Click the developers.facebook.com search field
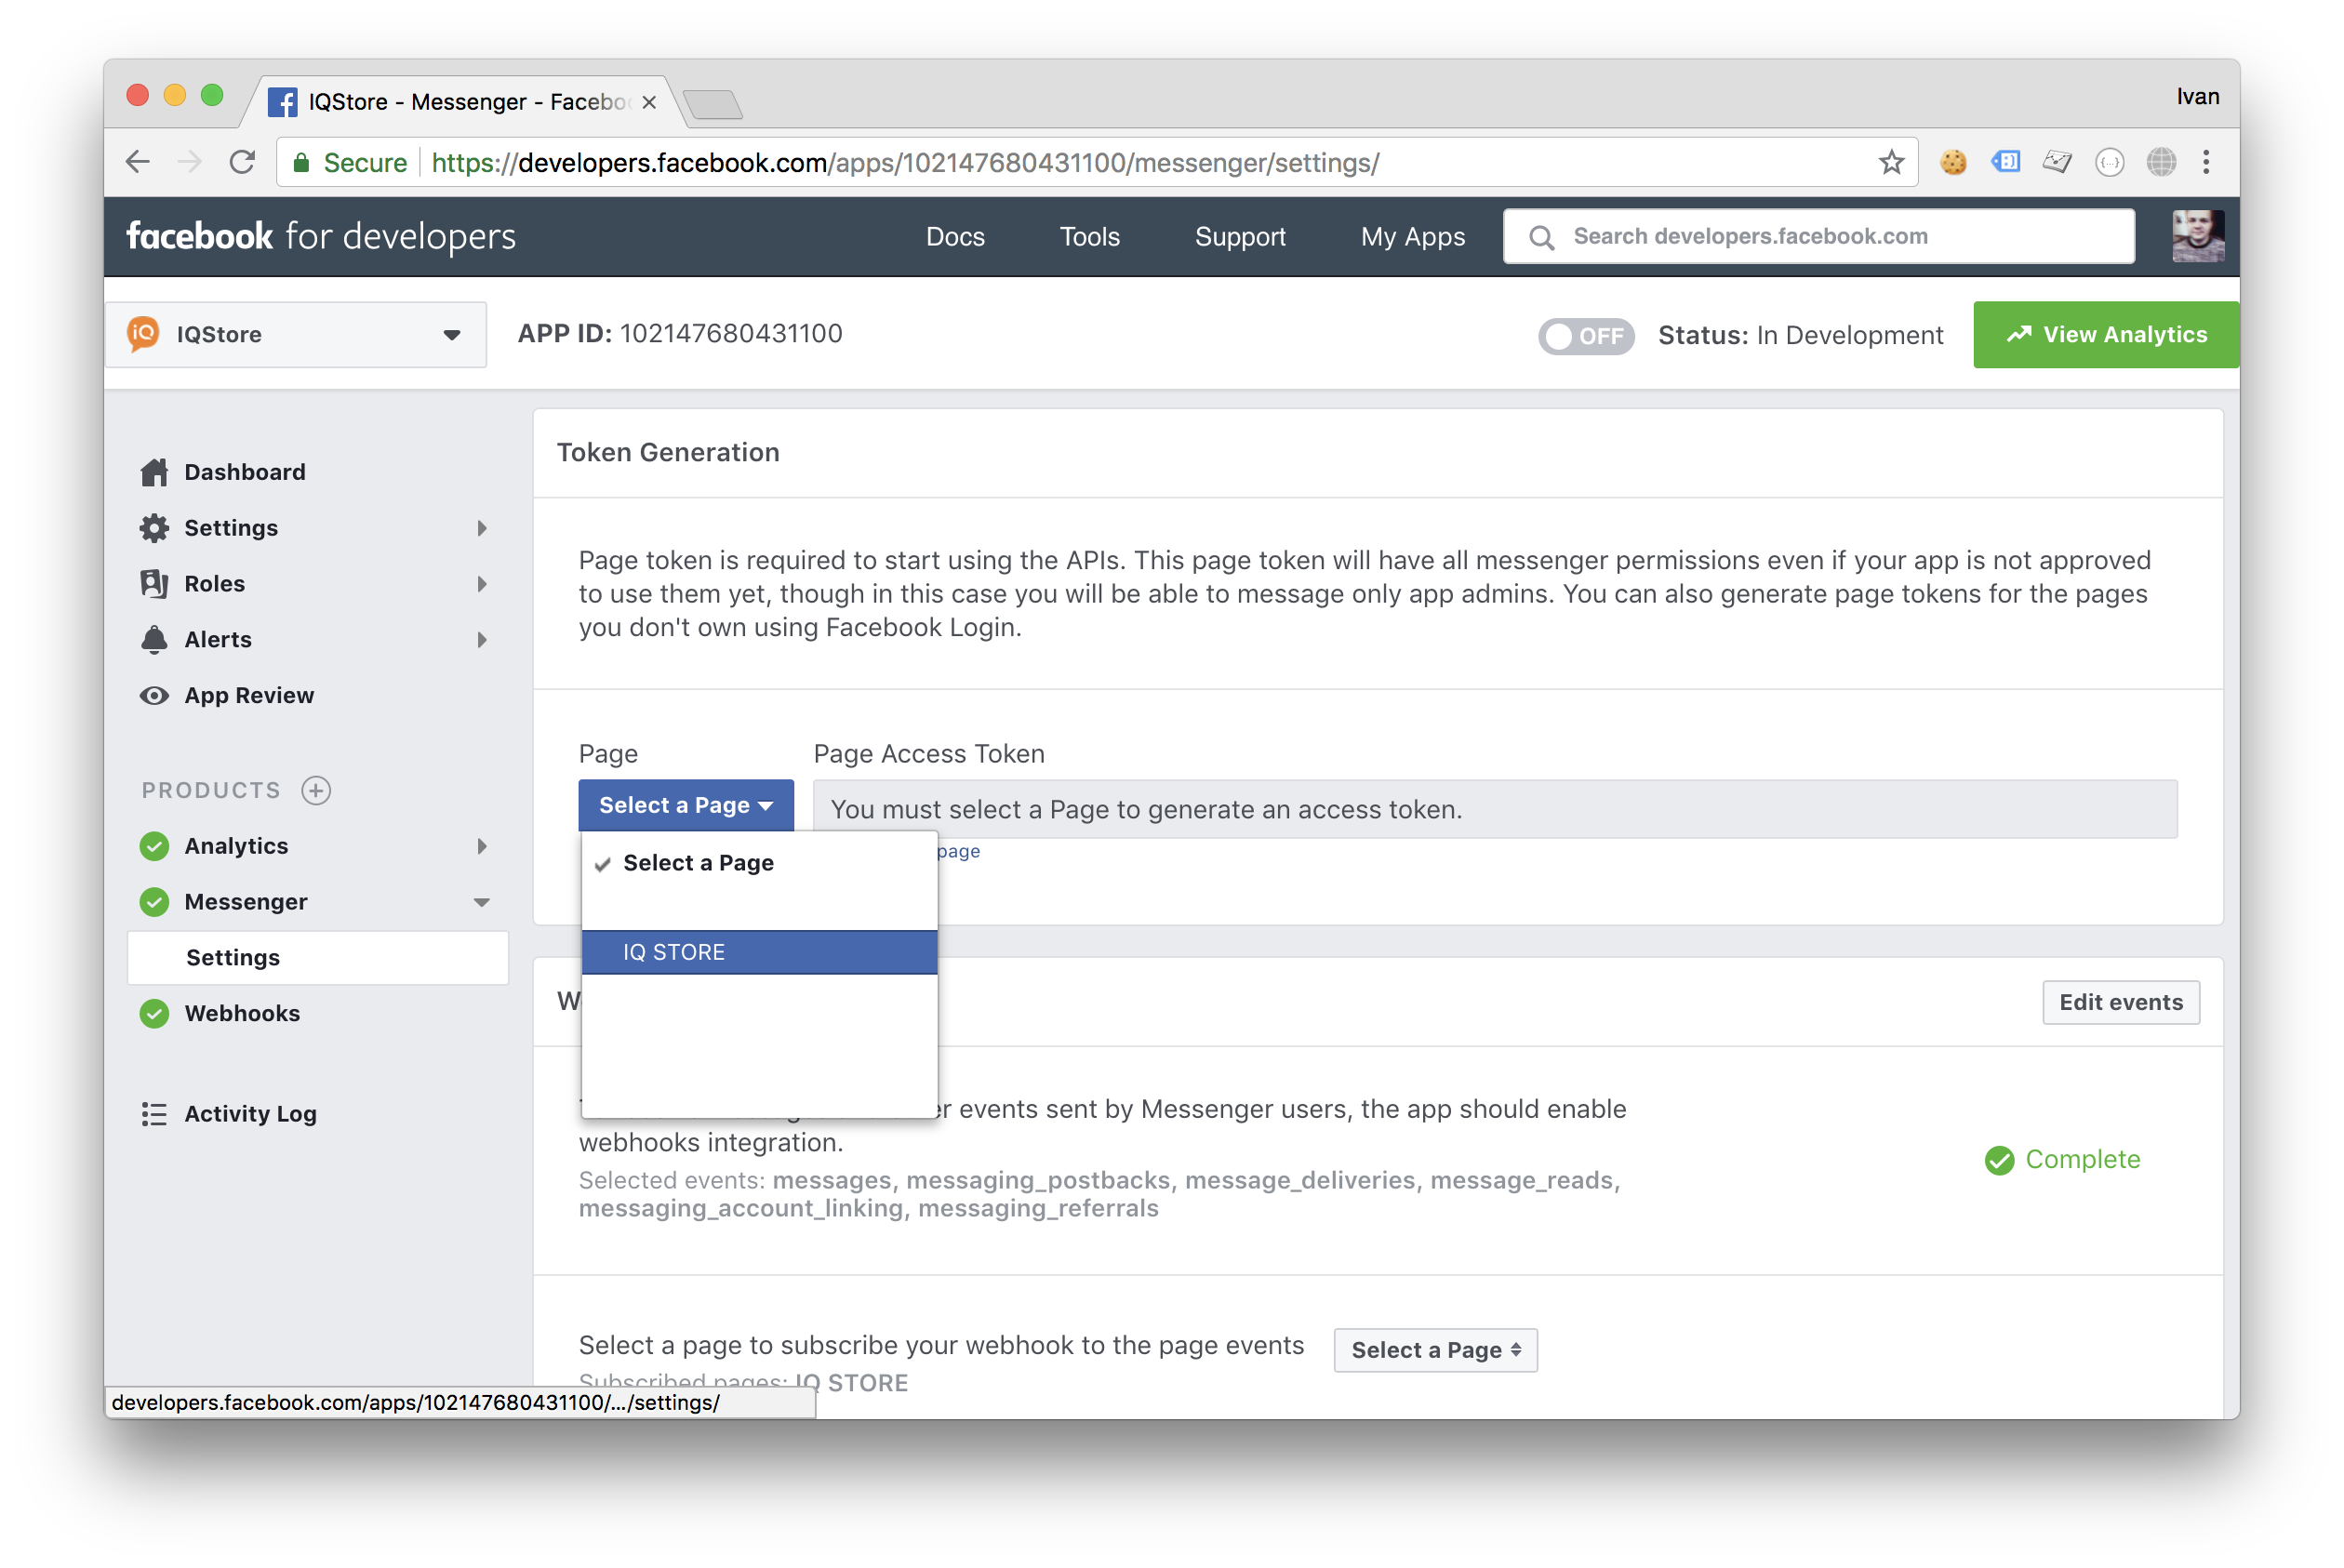Image resolution: width=2344 pixels, height=1568 pixels. (1818, 237)
